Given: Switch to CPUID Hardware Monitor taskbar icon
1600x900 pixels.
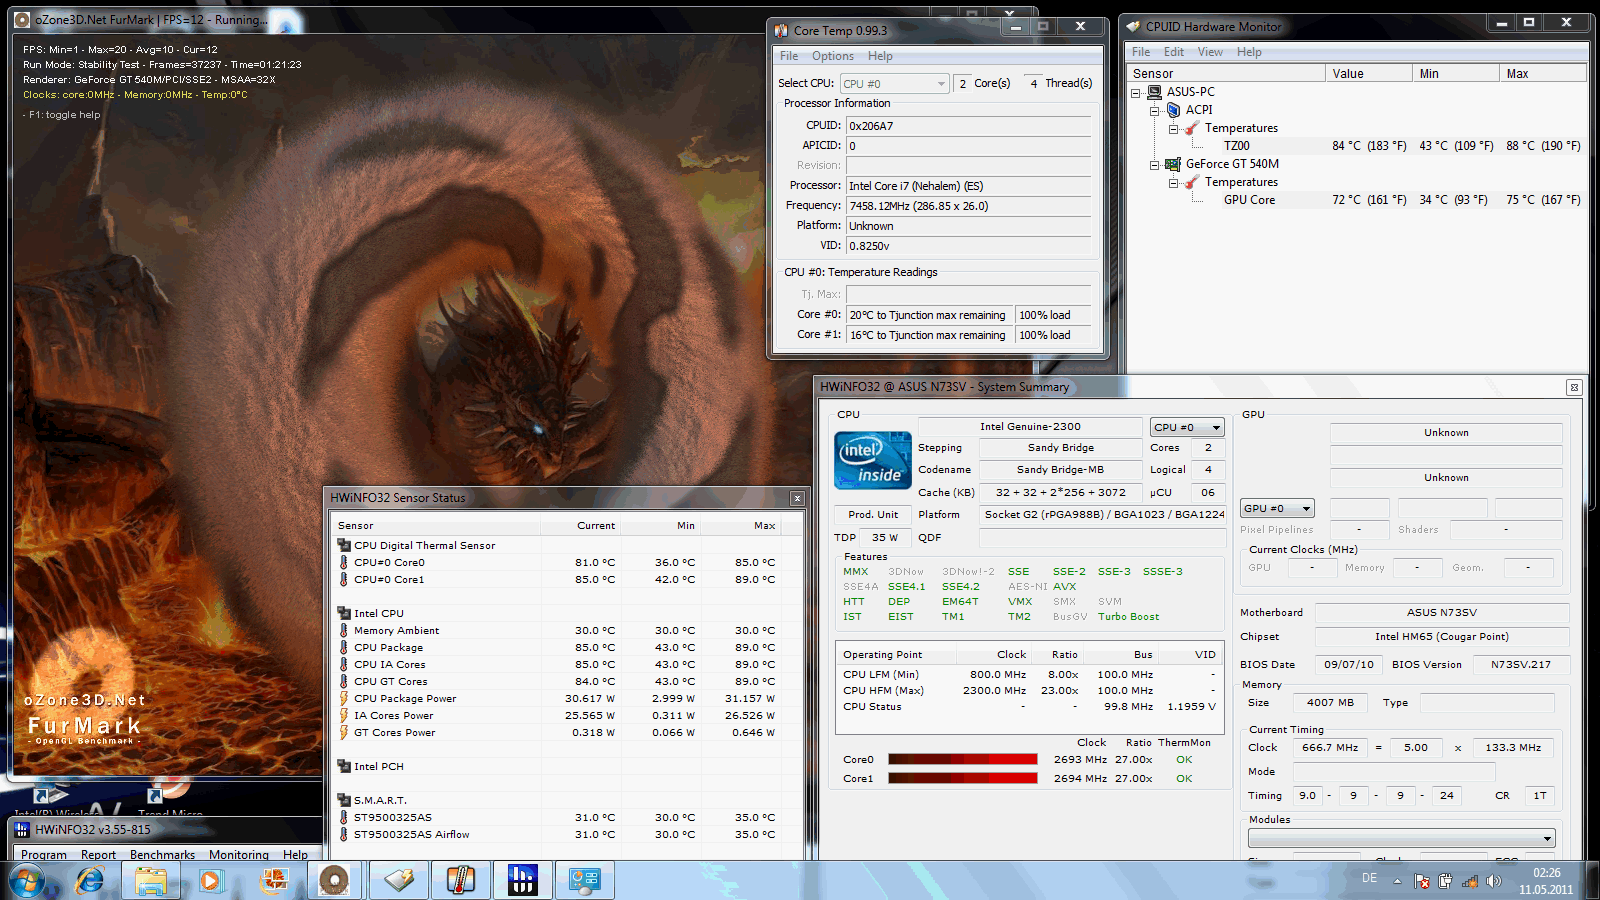Looking at the screenshot, I should point(398,881).
